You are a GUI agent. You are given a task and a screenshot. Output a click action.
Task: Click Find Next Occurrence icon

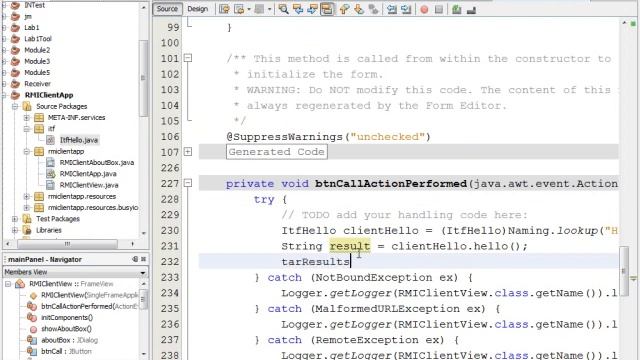312,9
